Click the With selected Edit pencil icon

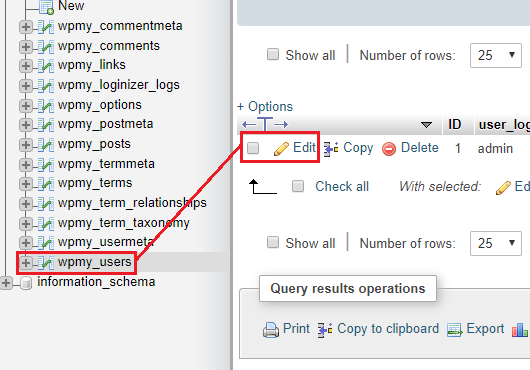click(503, 188)
